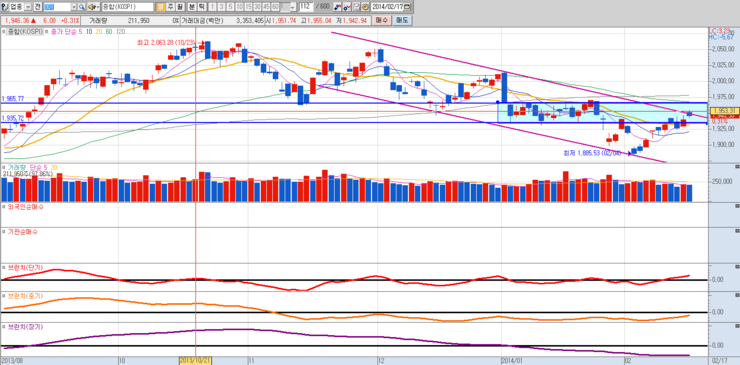This screenshot has height=365, width=740.
Task: Open the calendar icon next to 2014/02/17
Action: click(406, 7)
